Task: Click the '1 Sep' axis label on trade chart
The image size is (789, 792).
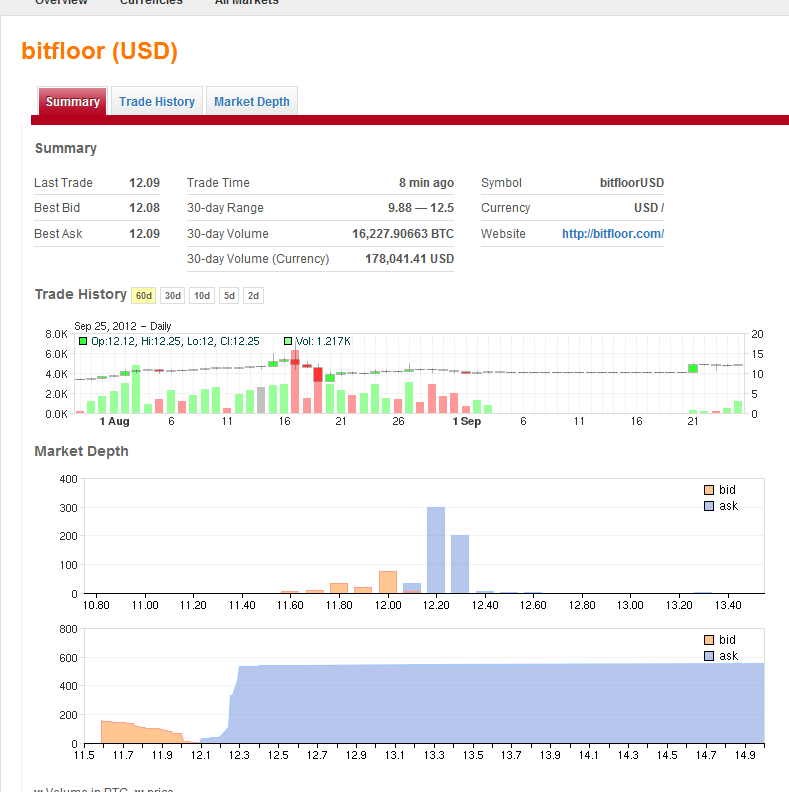Action: [466, 421]
